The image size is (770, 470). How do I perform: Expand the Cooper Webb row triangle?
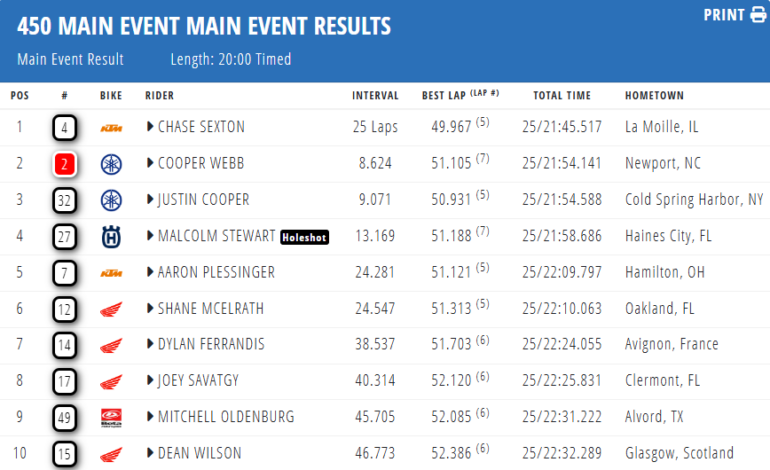pos(150,164)
